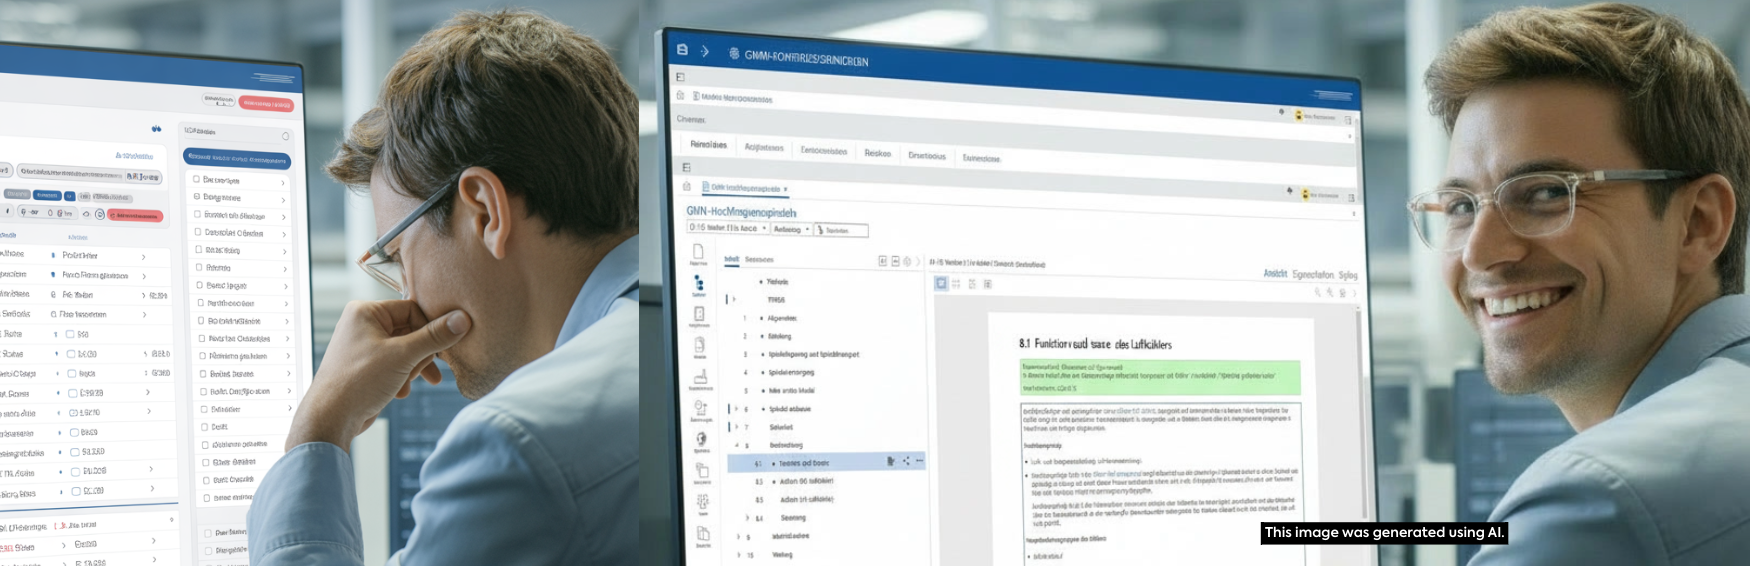Click the home icon beside the document tab
This screenshot has width=1750, height=566.
pos(687,186)
